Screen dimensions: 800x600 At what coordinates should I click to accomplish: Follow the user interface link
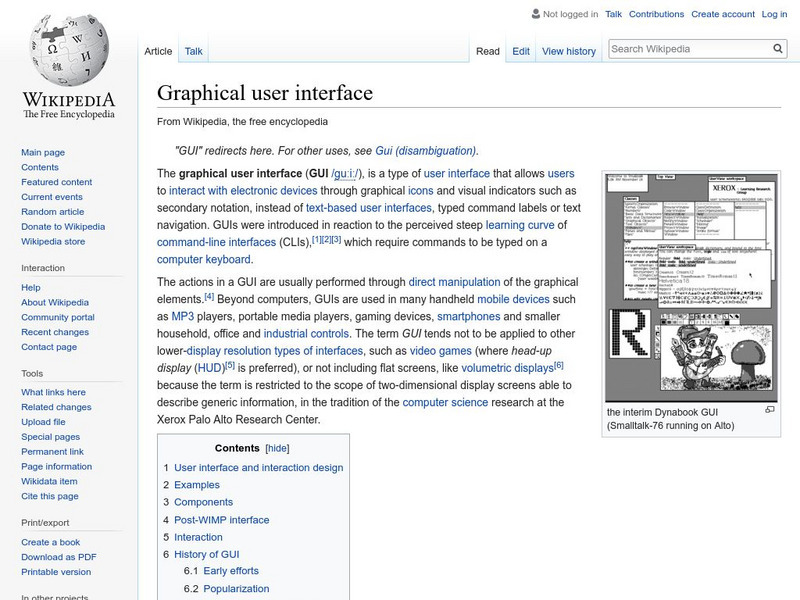457,173
